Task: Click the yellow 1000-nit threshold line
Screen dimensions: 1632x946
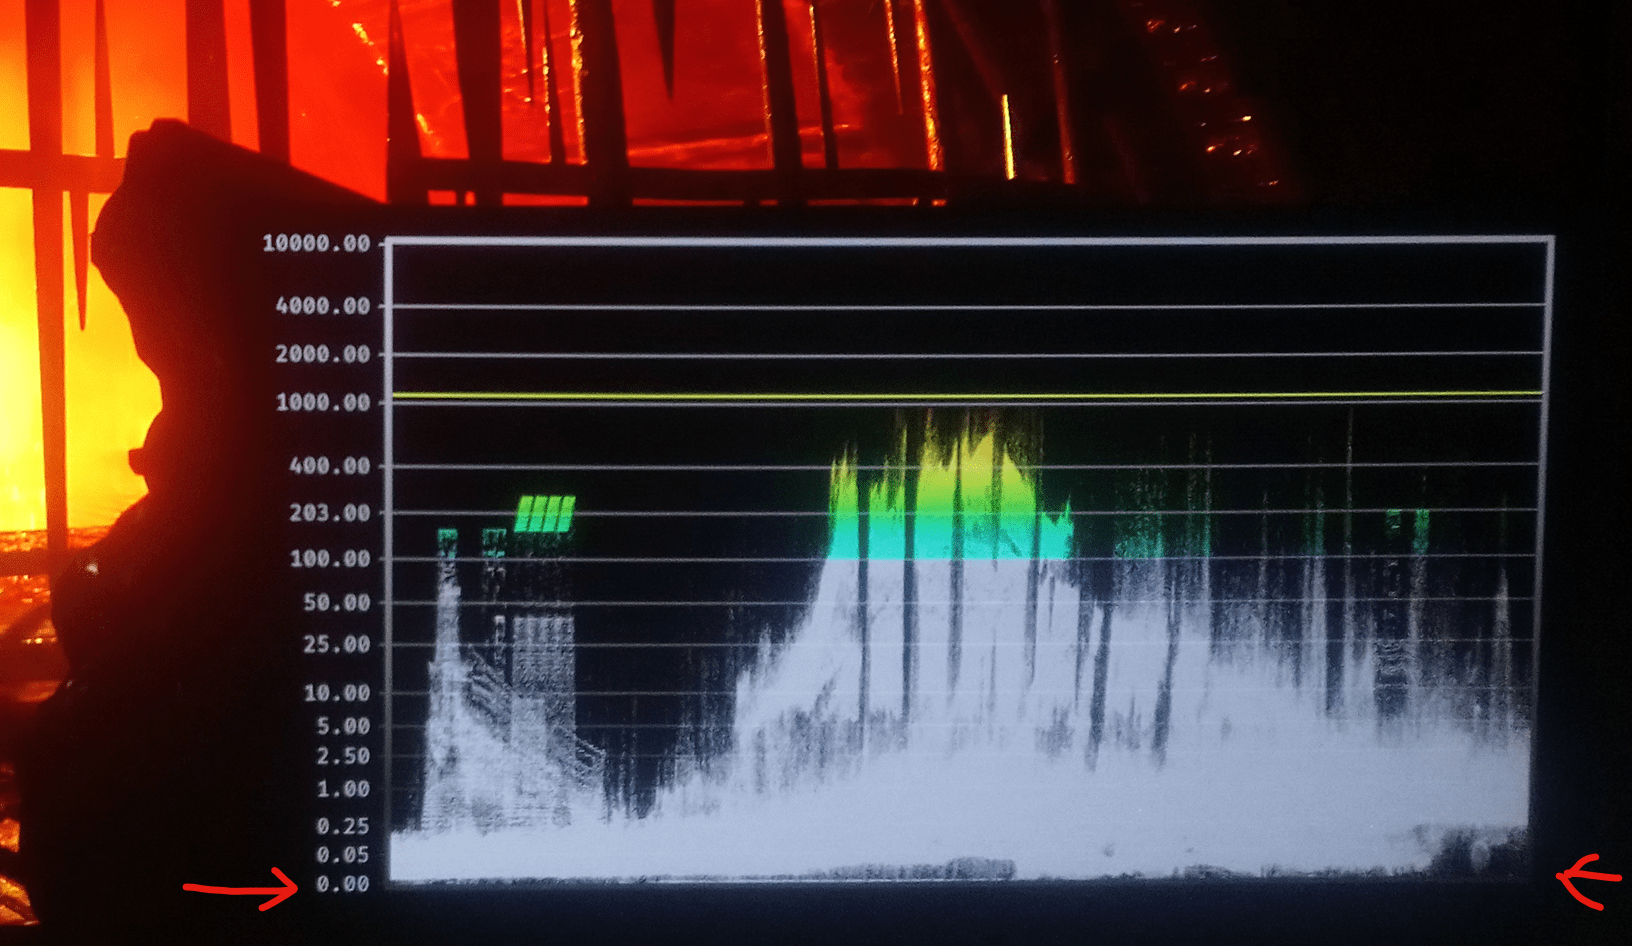Action: click(x=967, y=395)
